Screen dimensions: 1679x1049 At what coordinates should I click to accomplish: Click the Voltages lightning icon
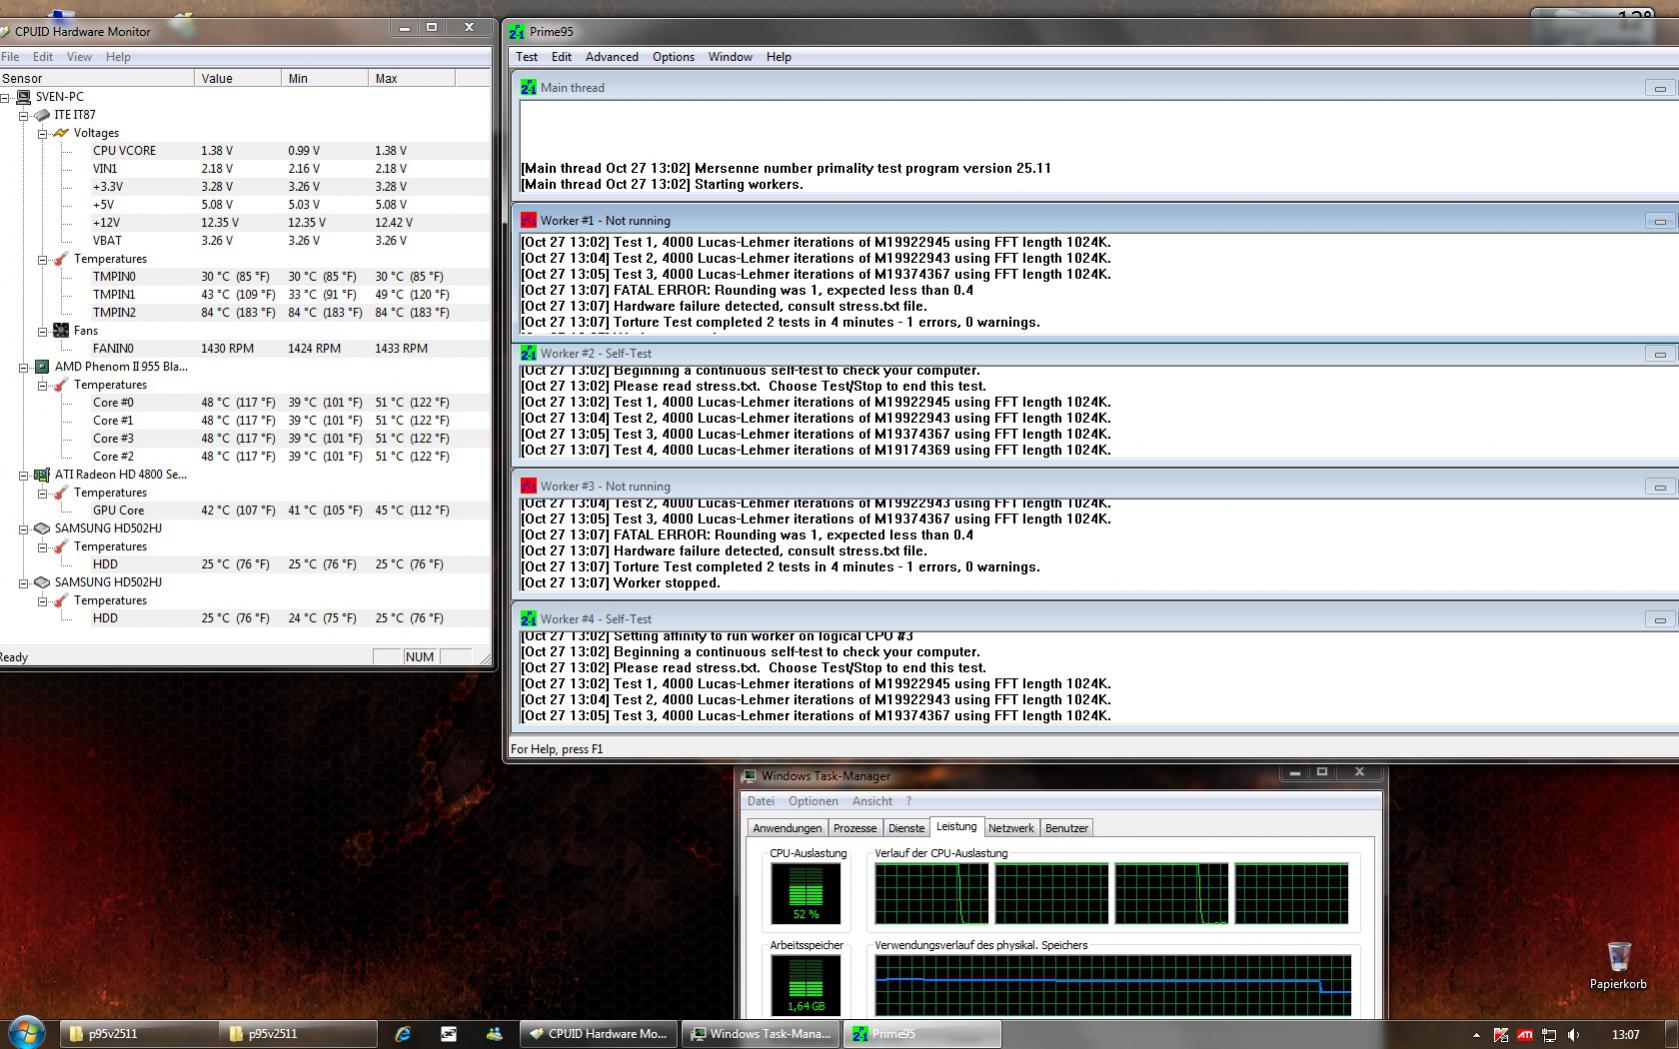(x=61, y=133)
